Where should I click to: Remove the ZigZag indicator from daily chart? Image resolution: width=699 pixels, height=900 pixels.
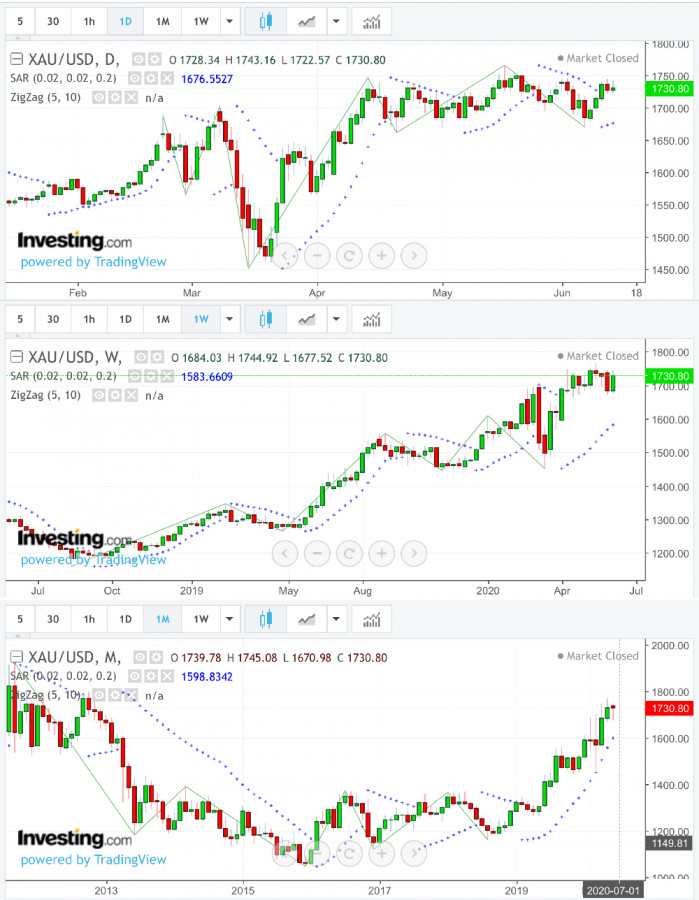coord(131,97)
